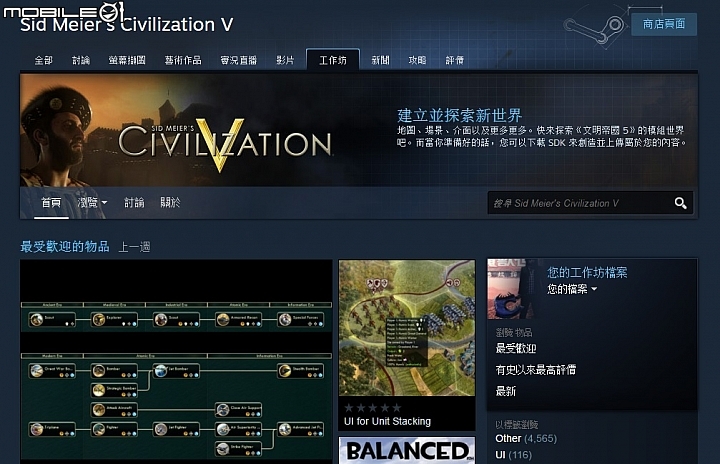
Task: Click the Civilization V banner logo
Action: (x=225, y=144)
